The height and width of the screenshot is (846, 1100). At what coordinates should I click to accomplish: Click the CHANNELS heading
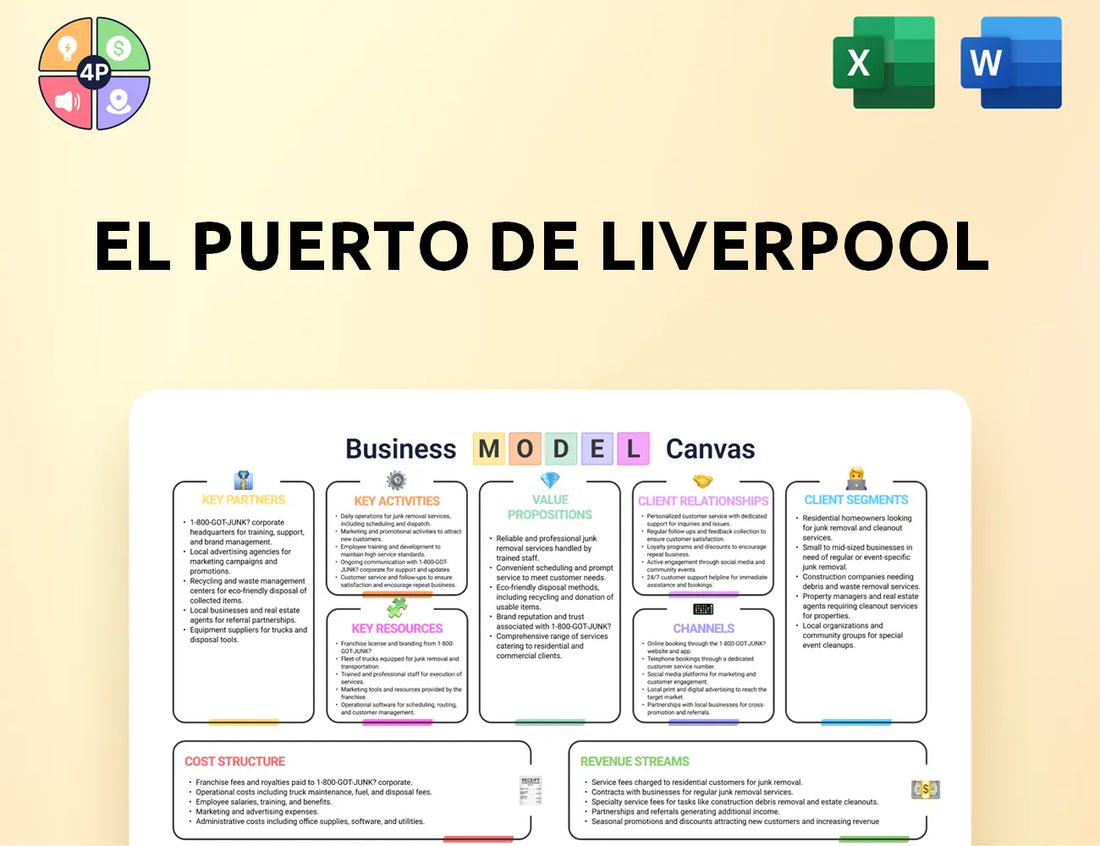tap(704, 629)
